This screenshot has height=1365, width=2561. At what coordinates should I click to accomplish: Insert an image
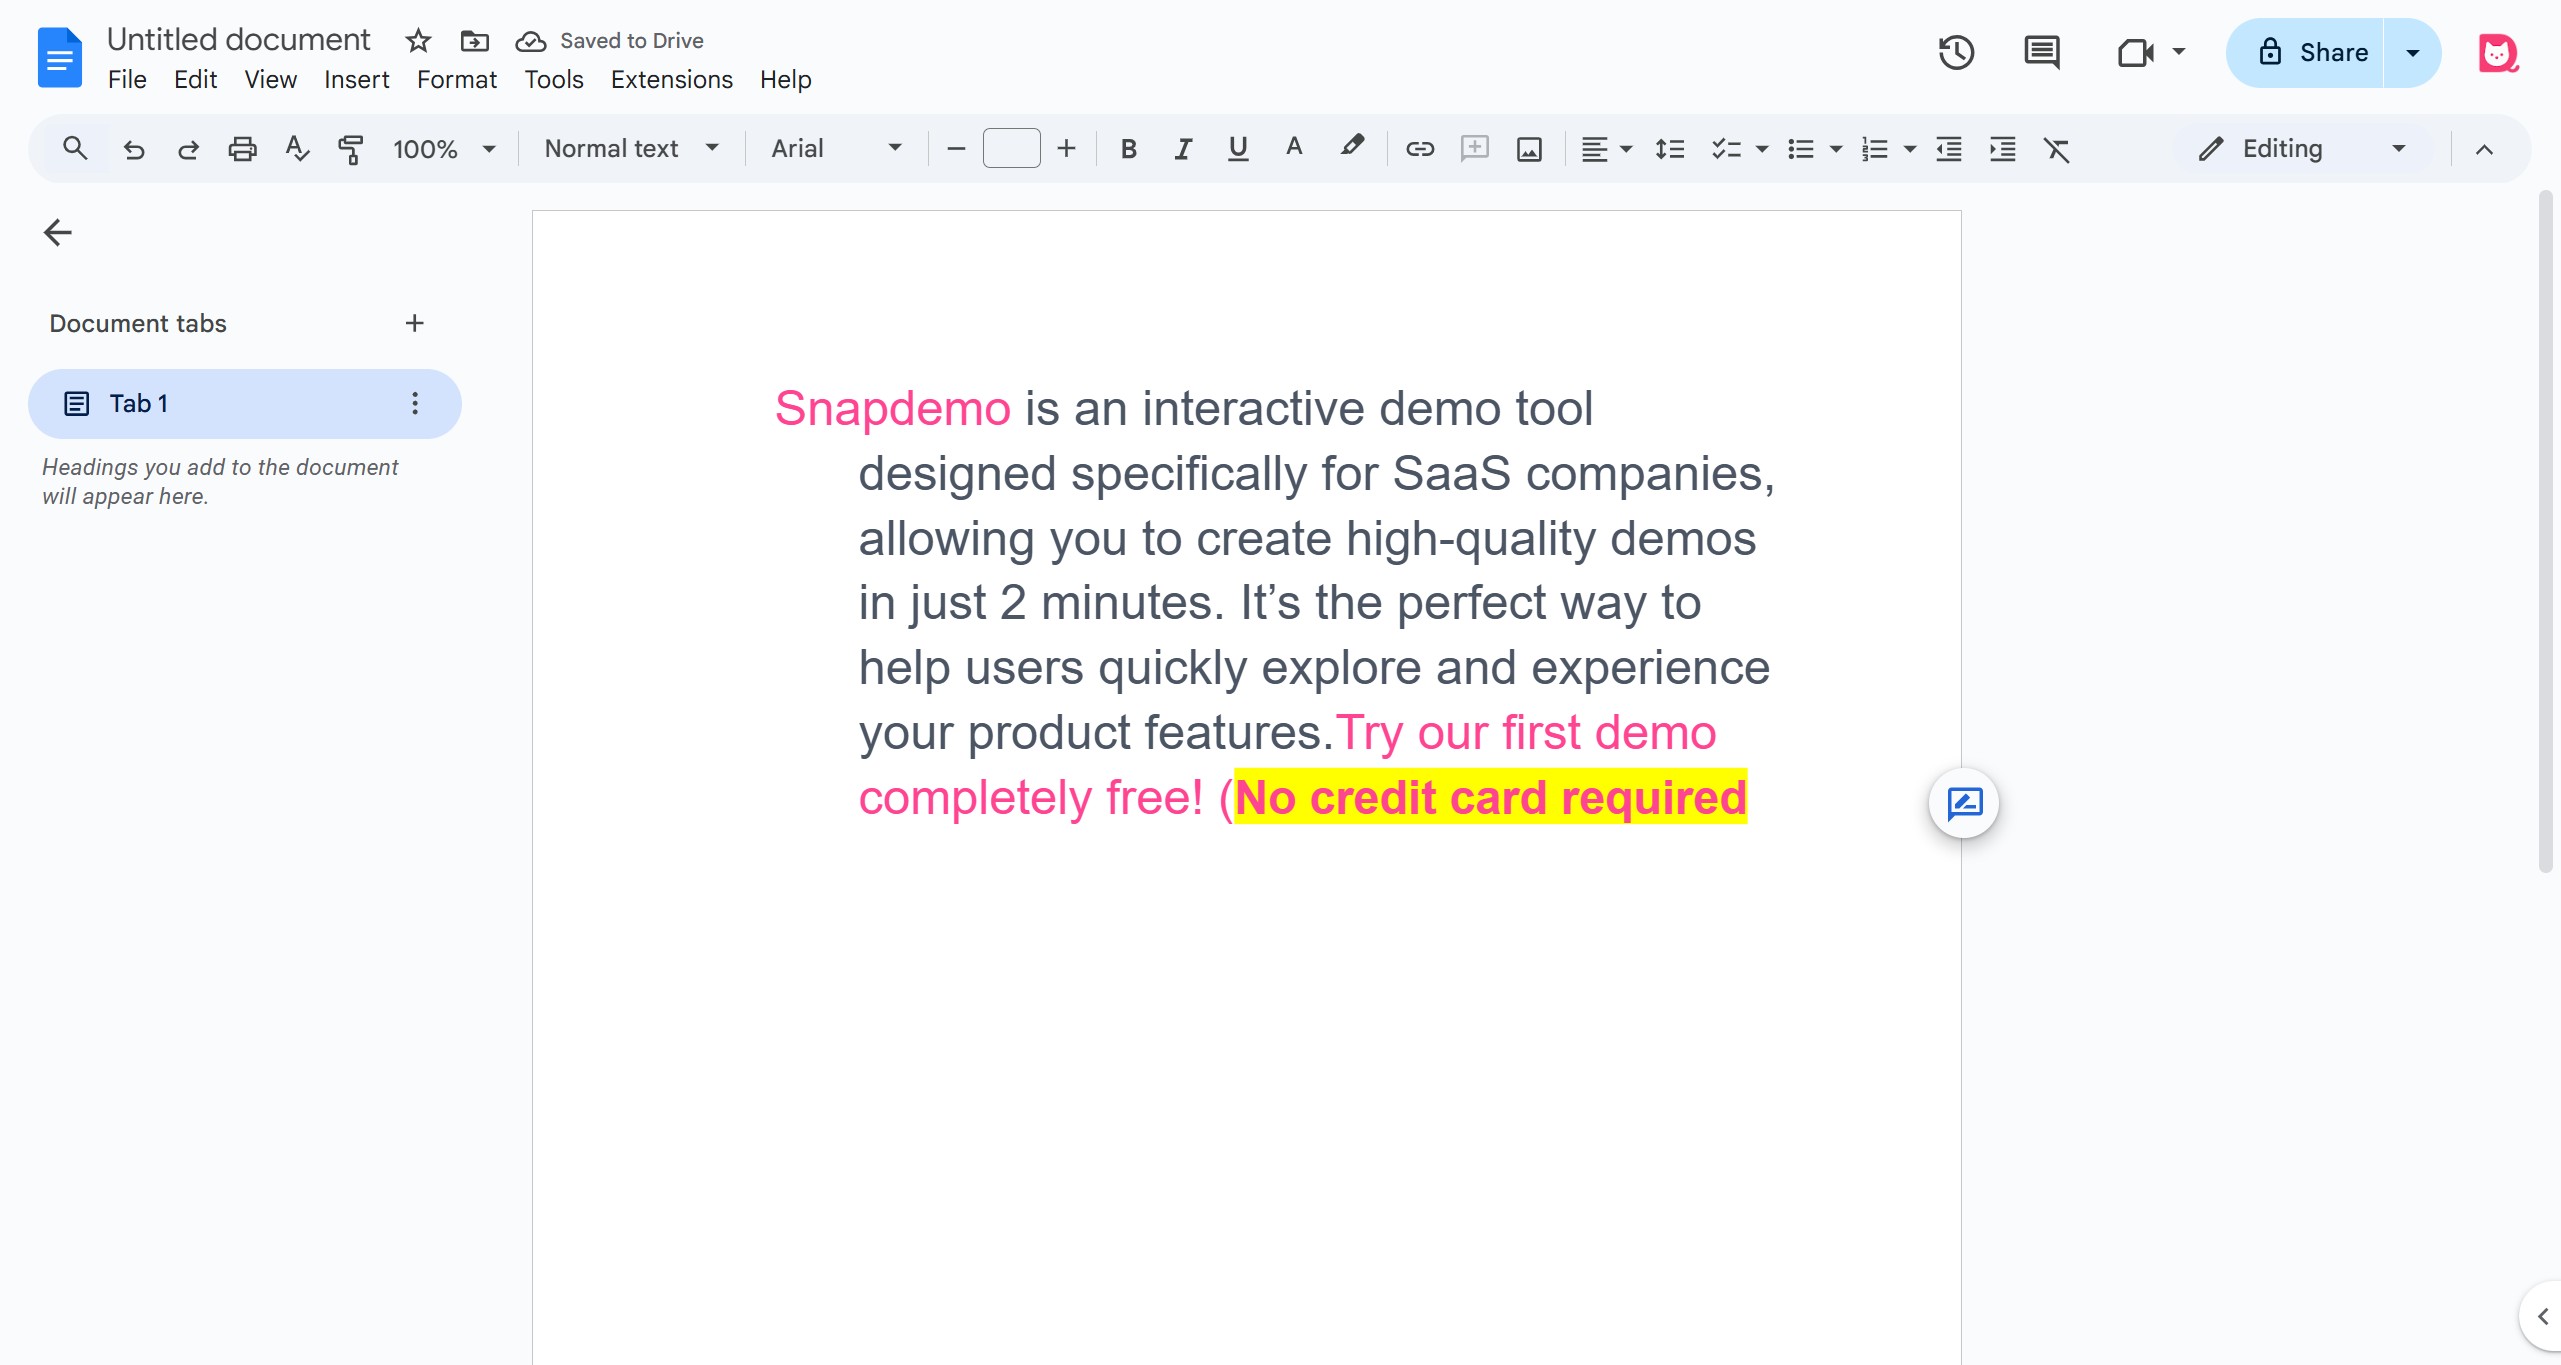(x=1529, y=149)
